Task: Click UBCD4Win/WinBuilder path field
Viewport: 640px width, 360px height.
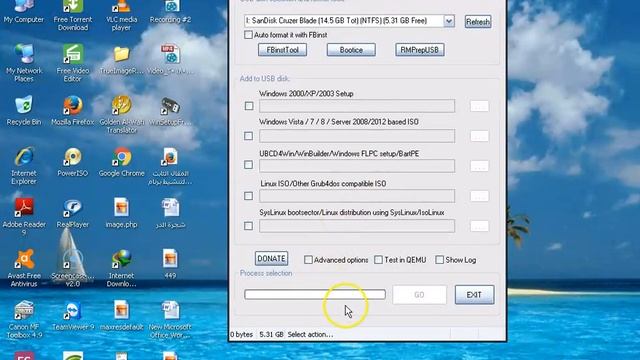Action: [x=357, y=166]
